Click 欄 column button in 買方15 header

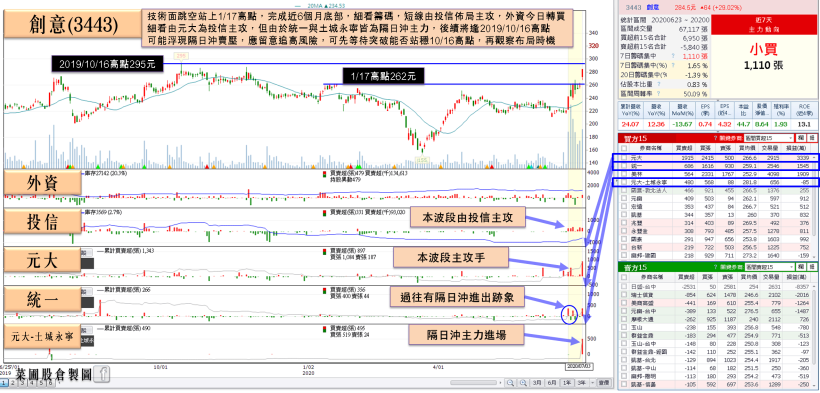(801, 138)
